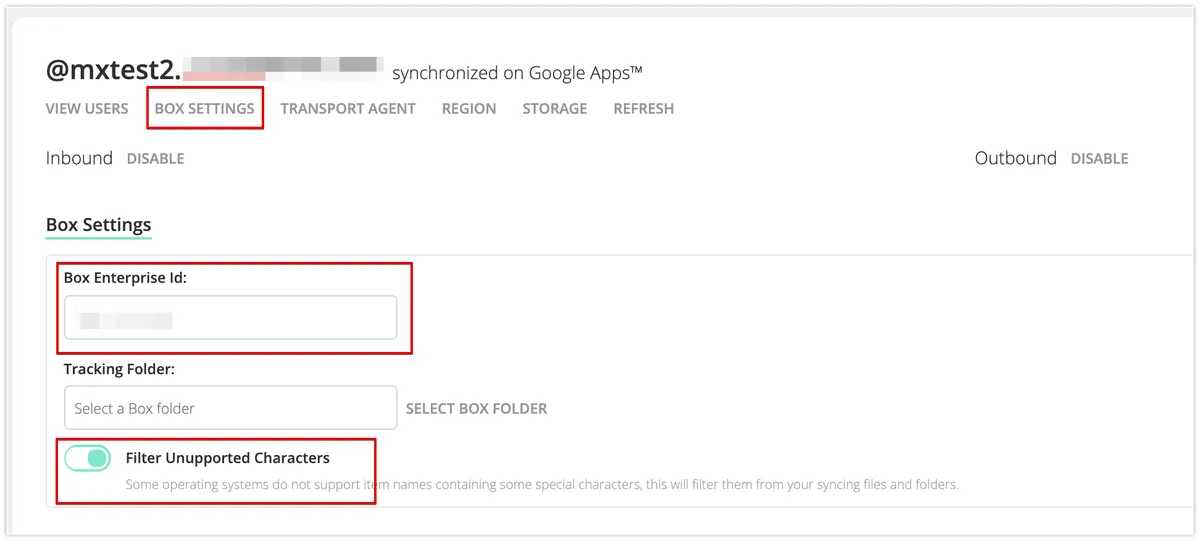The width and height of the screenshot is (1200, 541).
Task: Click the Box Settings section heading
Action: click(98, 224)
